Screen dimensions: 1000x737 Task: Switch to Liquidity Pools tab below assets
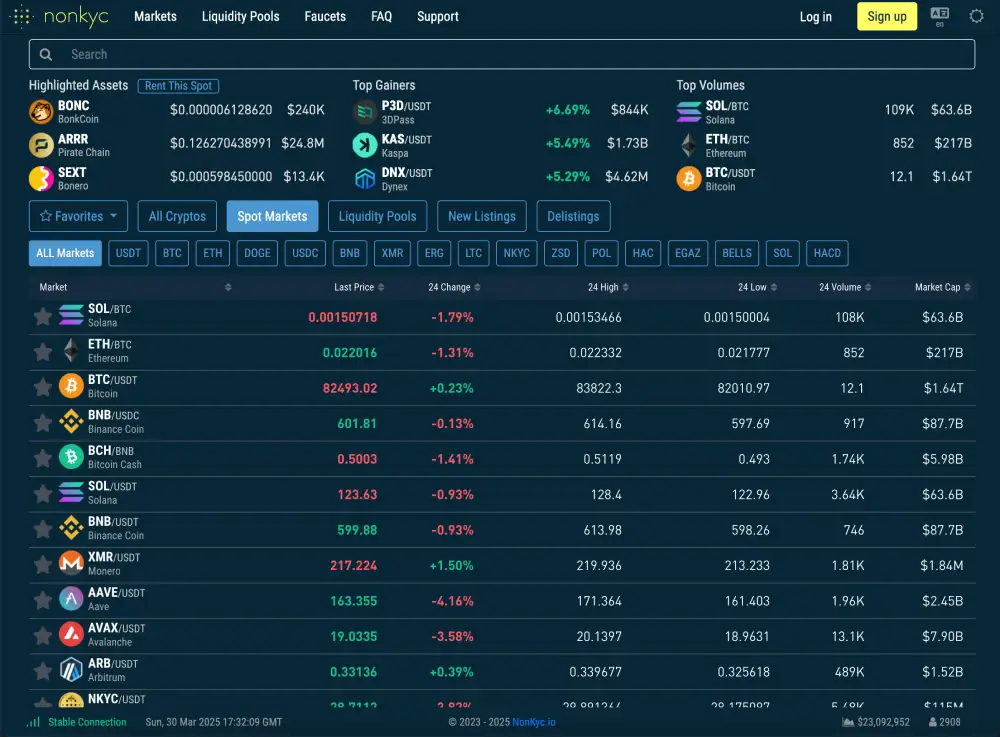tap(377, 216)
